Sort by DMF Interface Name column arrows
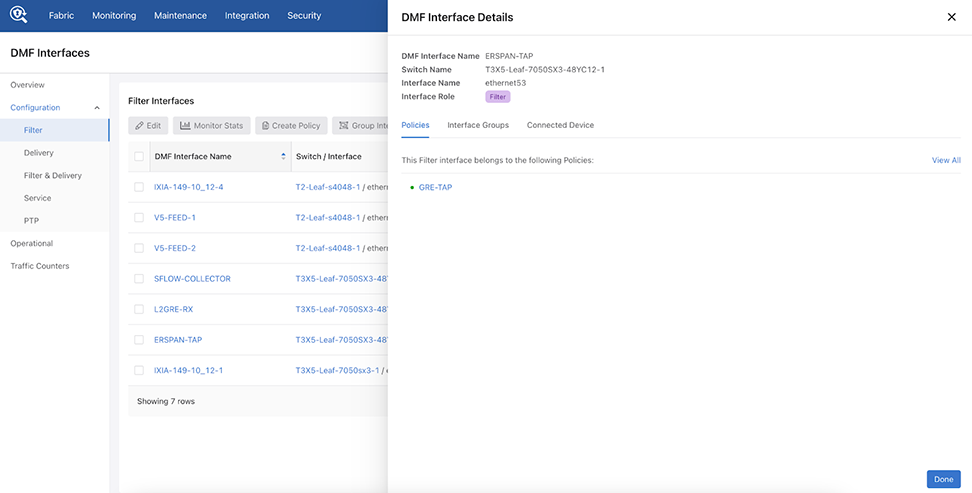The height and width of the screenshot is (493, 972). (x=283, y=157)
